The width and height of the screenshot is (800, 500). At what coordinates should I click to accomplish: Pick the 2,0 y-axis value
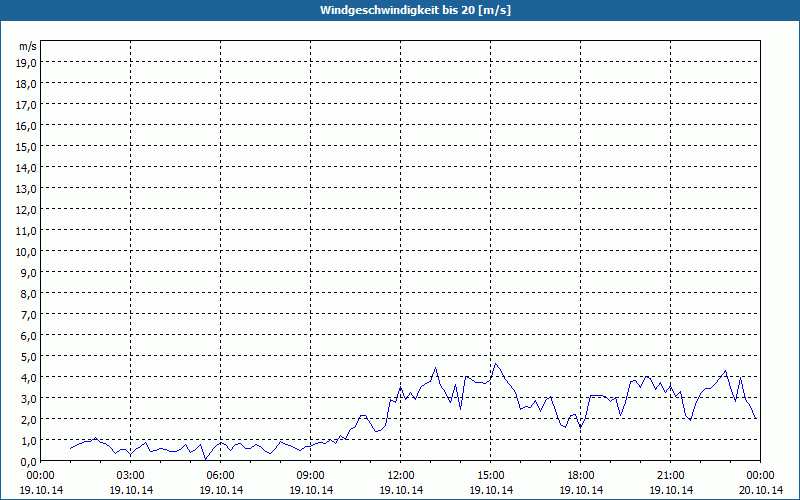pyautogui.click(x=29, y=419)
